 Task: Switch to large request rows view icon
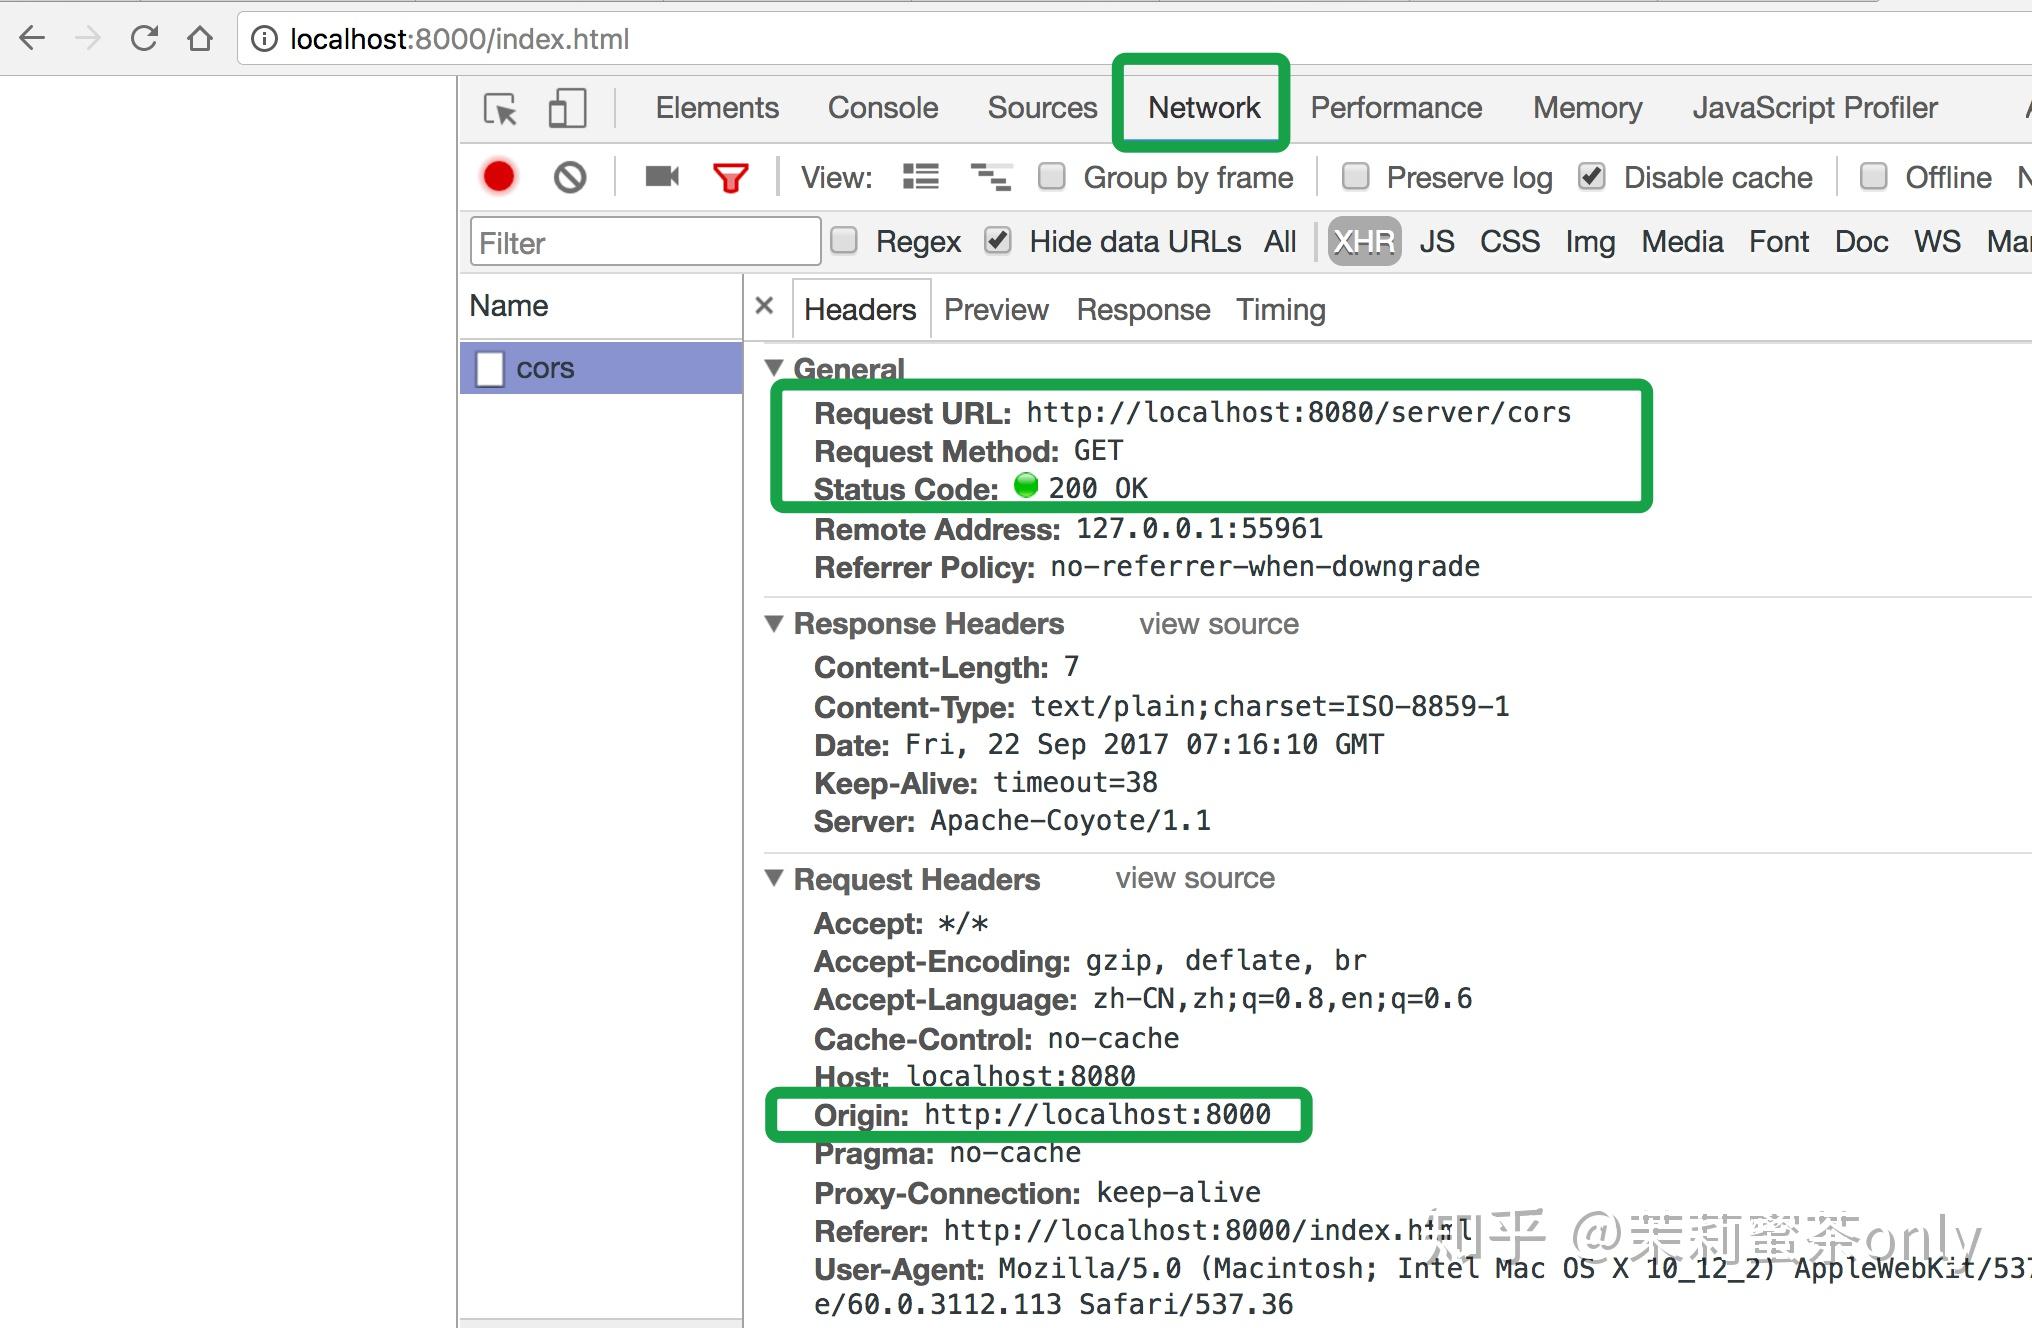click(x=920, y=177)
